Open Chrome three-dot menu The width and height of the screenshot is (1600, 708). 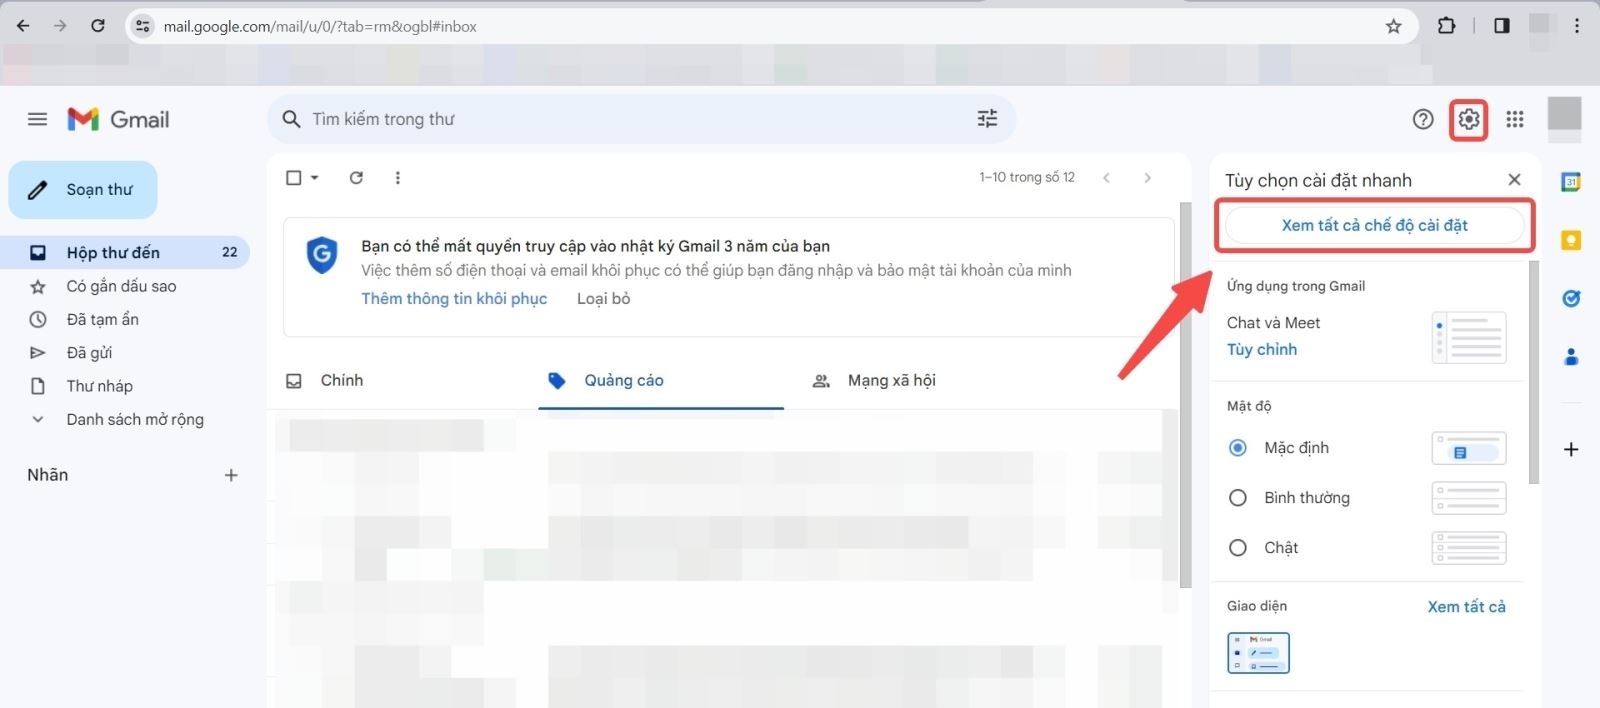1576,26
